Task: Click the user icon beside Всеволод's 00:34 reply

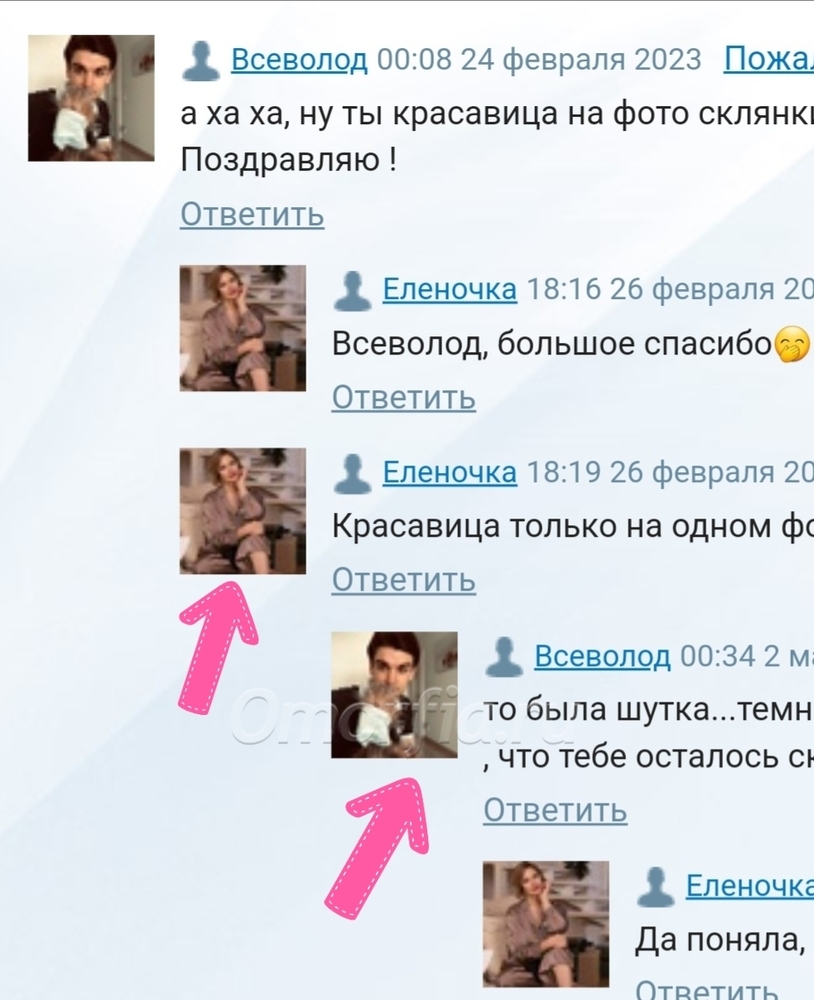Action: click(504, 656)
